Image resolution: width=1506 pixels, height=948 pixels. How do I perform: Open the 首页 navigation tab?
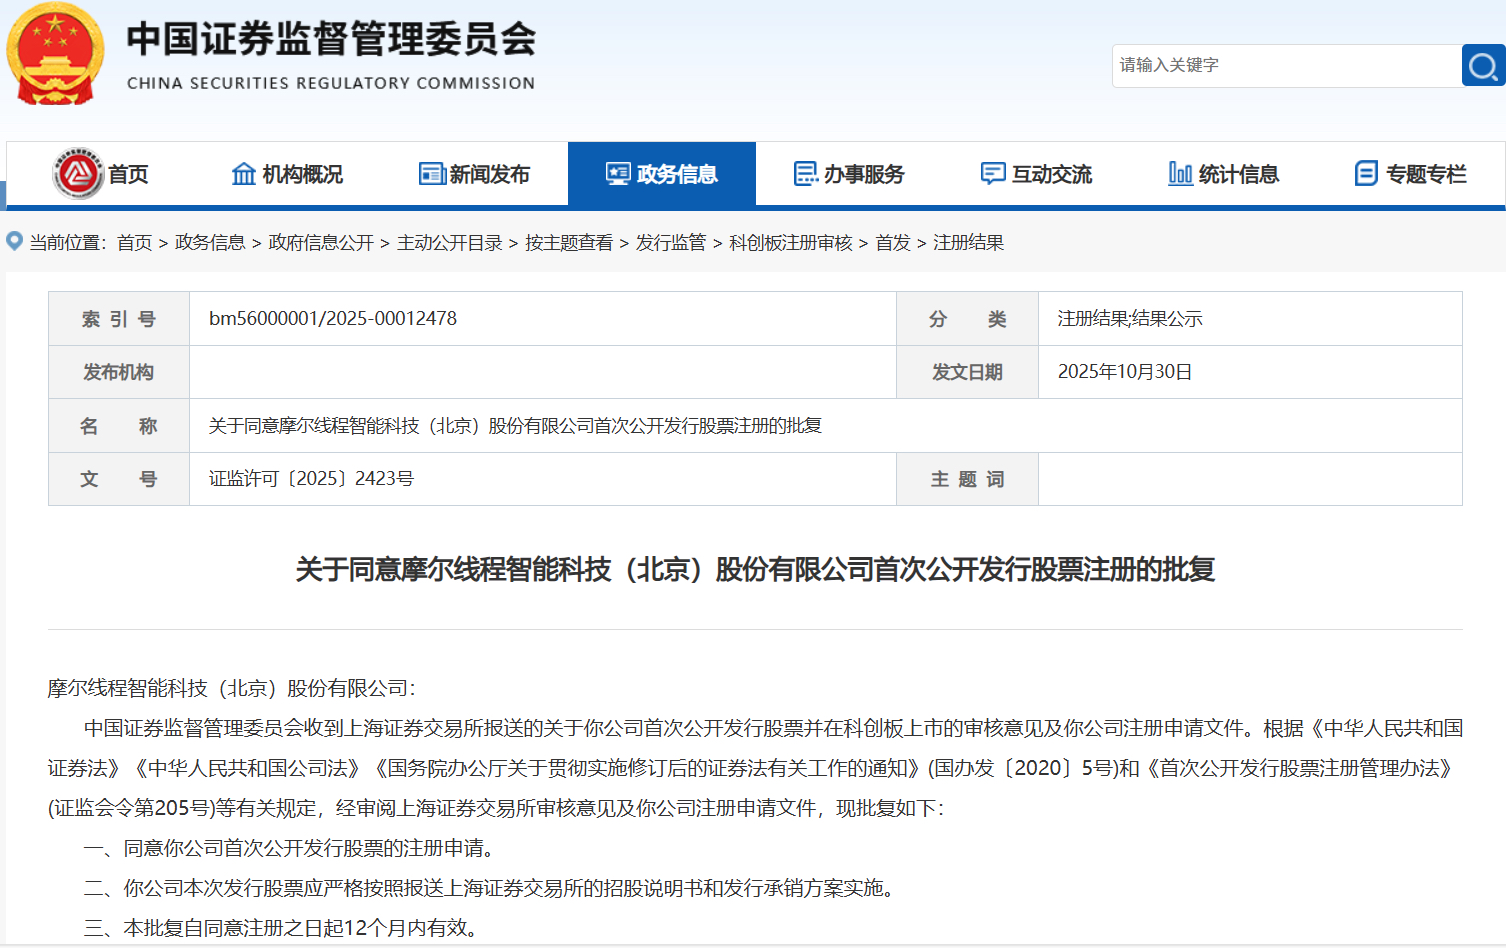click(x=100, y=174)
